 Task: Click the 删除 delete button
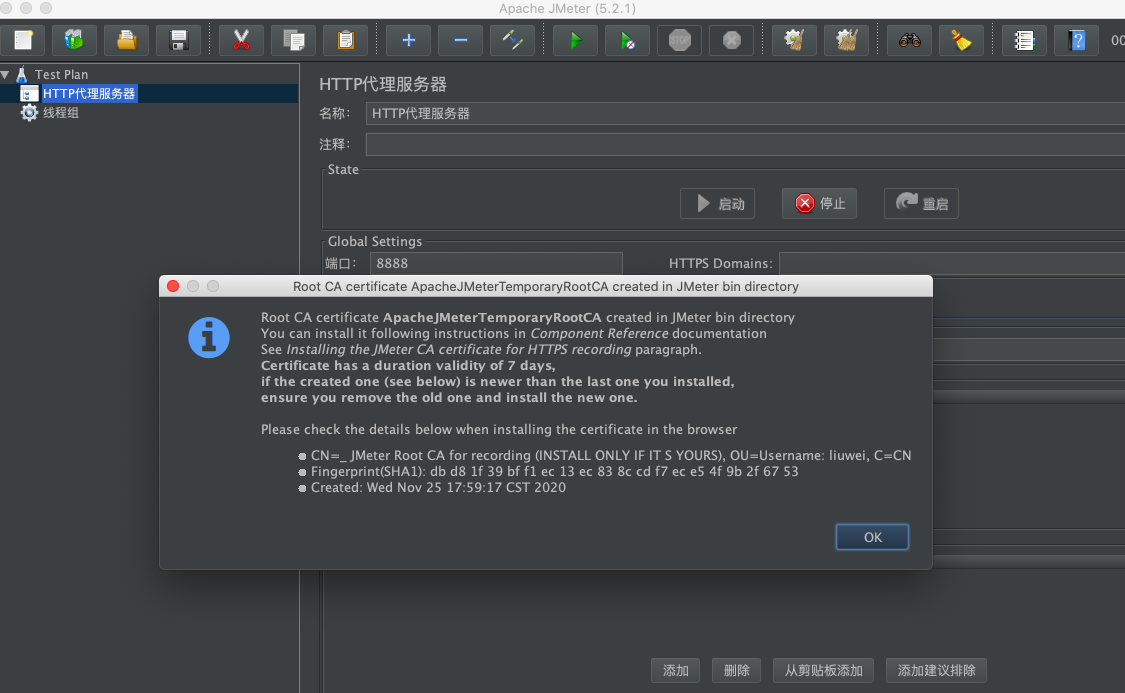point(736,671)
